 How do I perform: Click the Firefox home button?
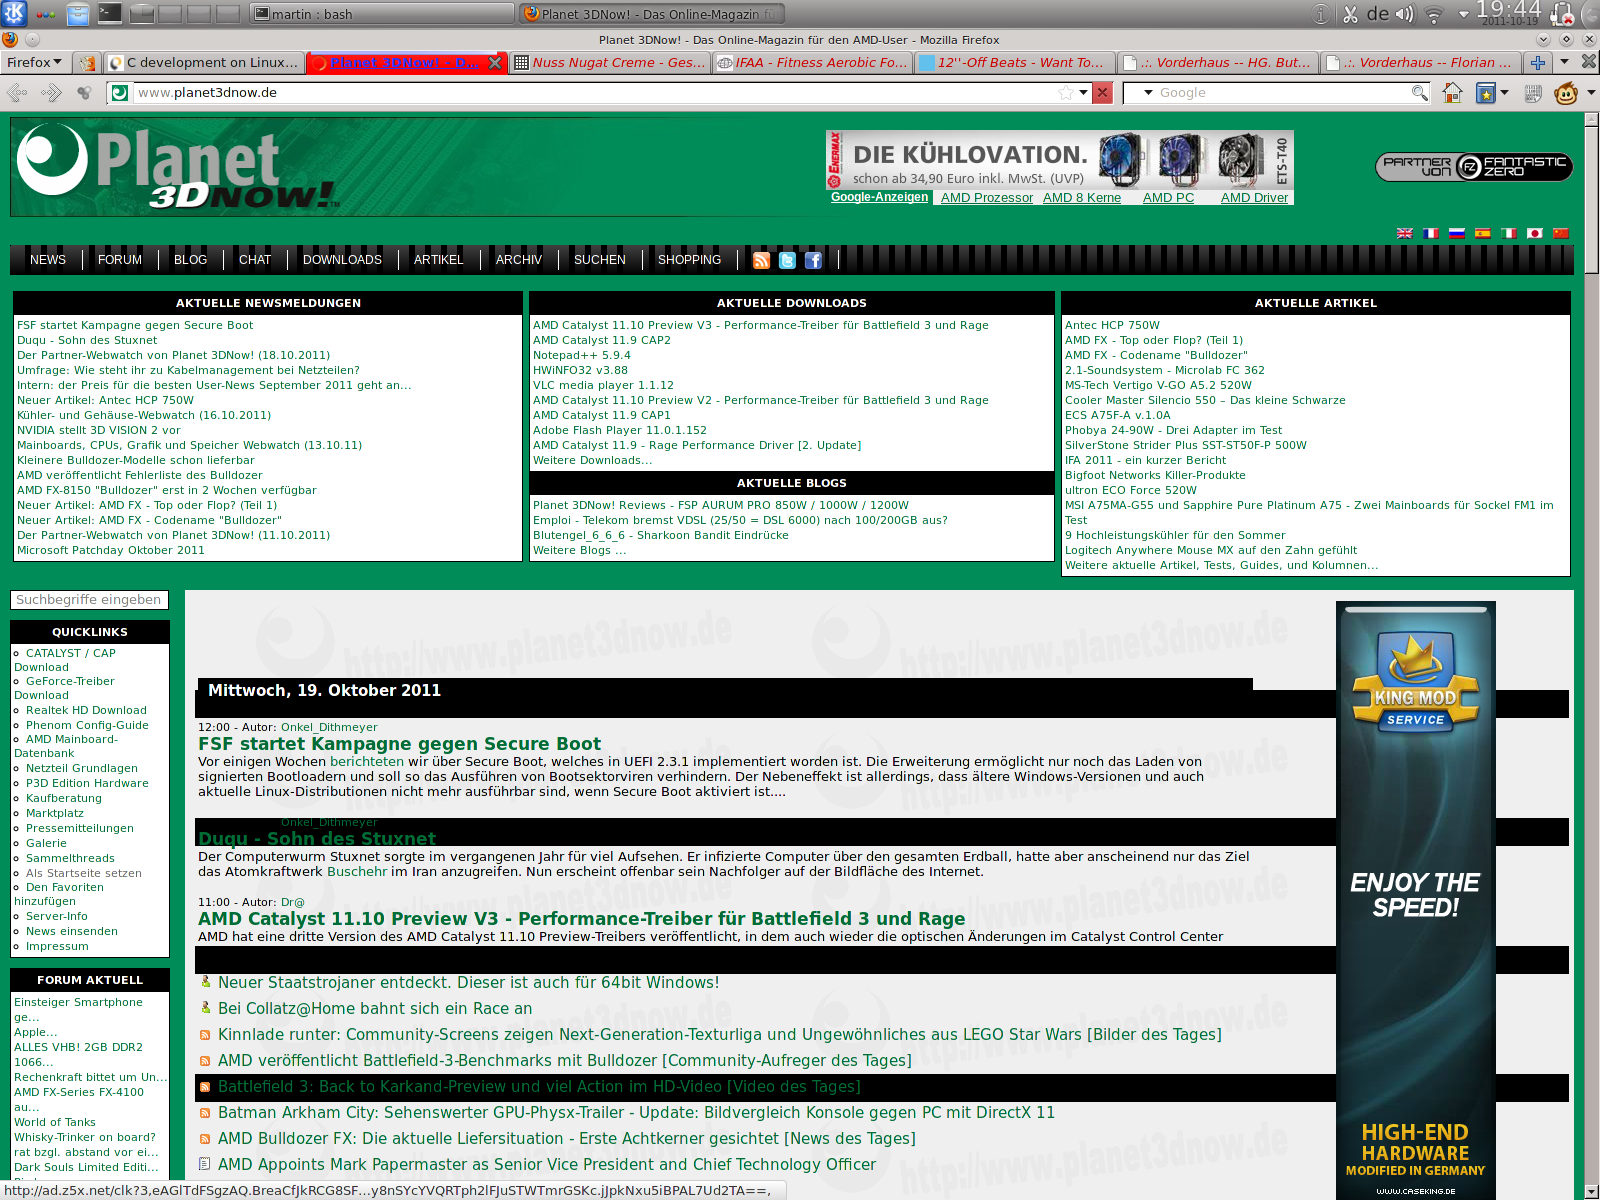click(x=1452, y=93)
